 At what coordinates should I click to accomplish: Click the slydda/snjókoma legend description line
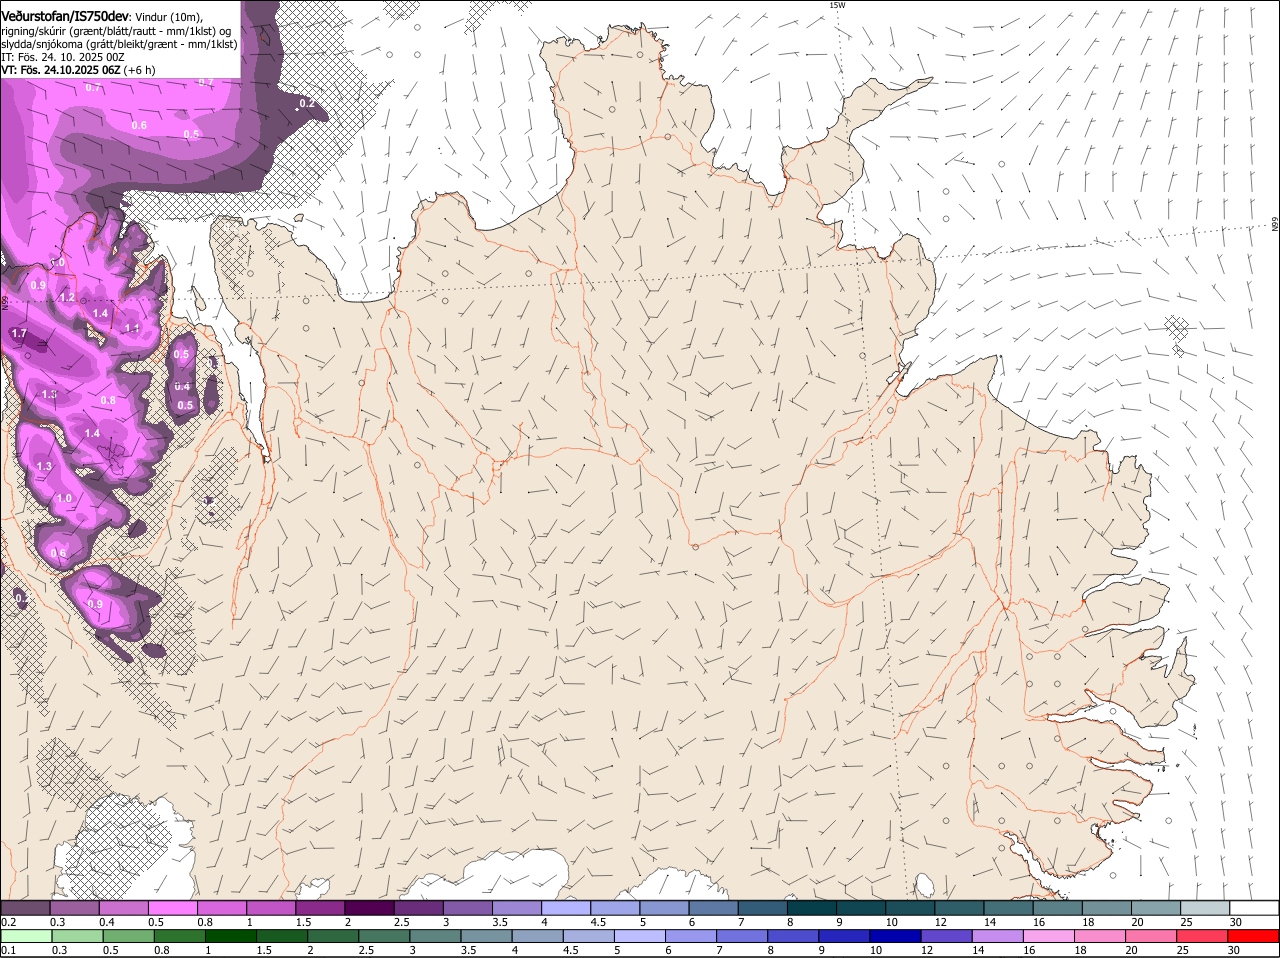click(119, 44)
